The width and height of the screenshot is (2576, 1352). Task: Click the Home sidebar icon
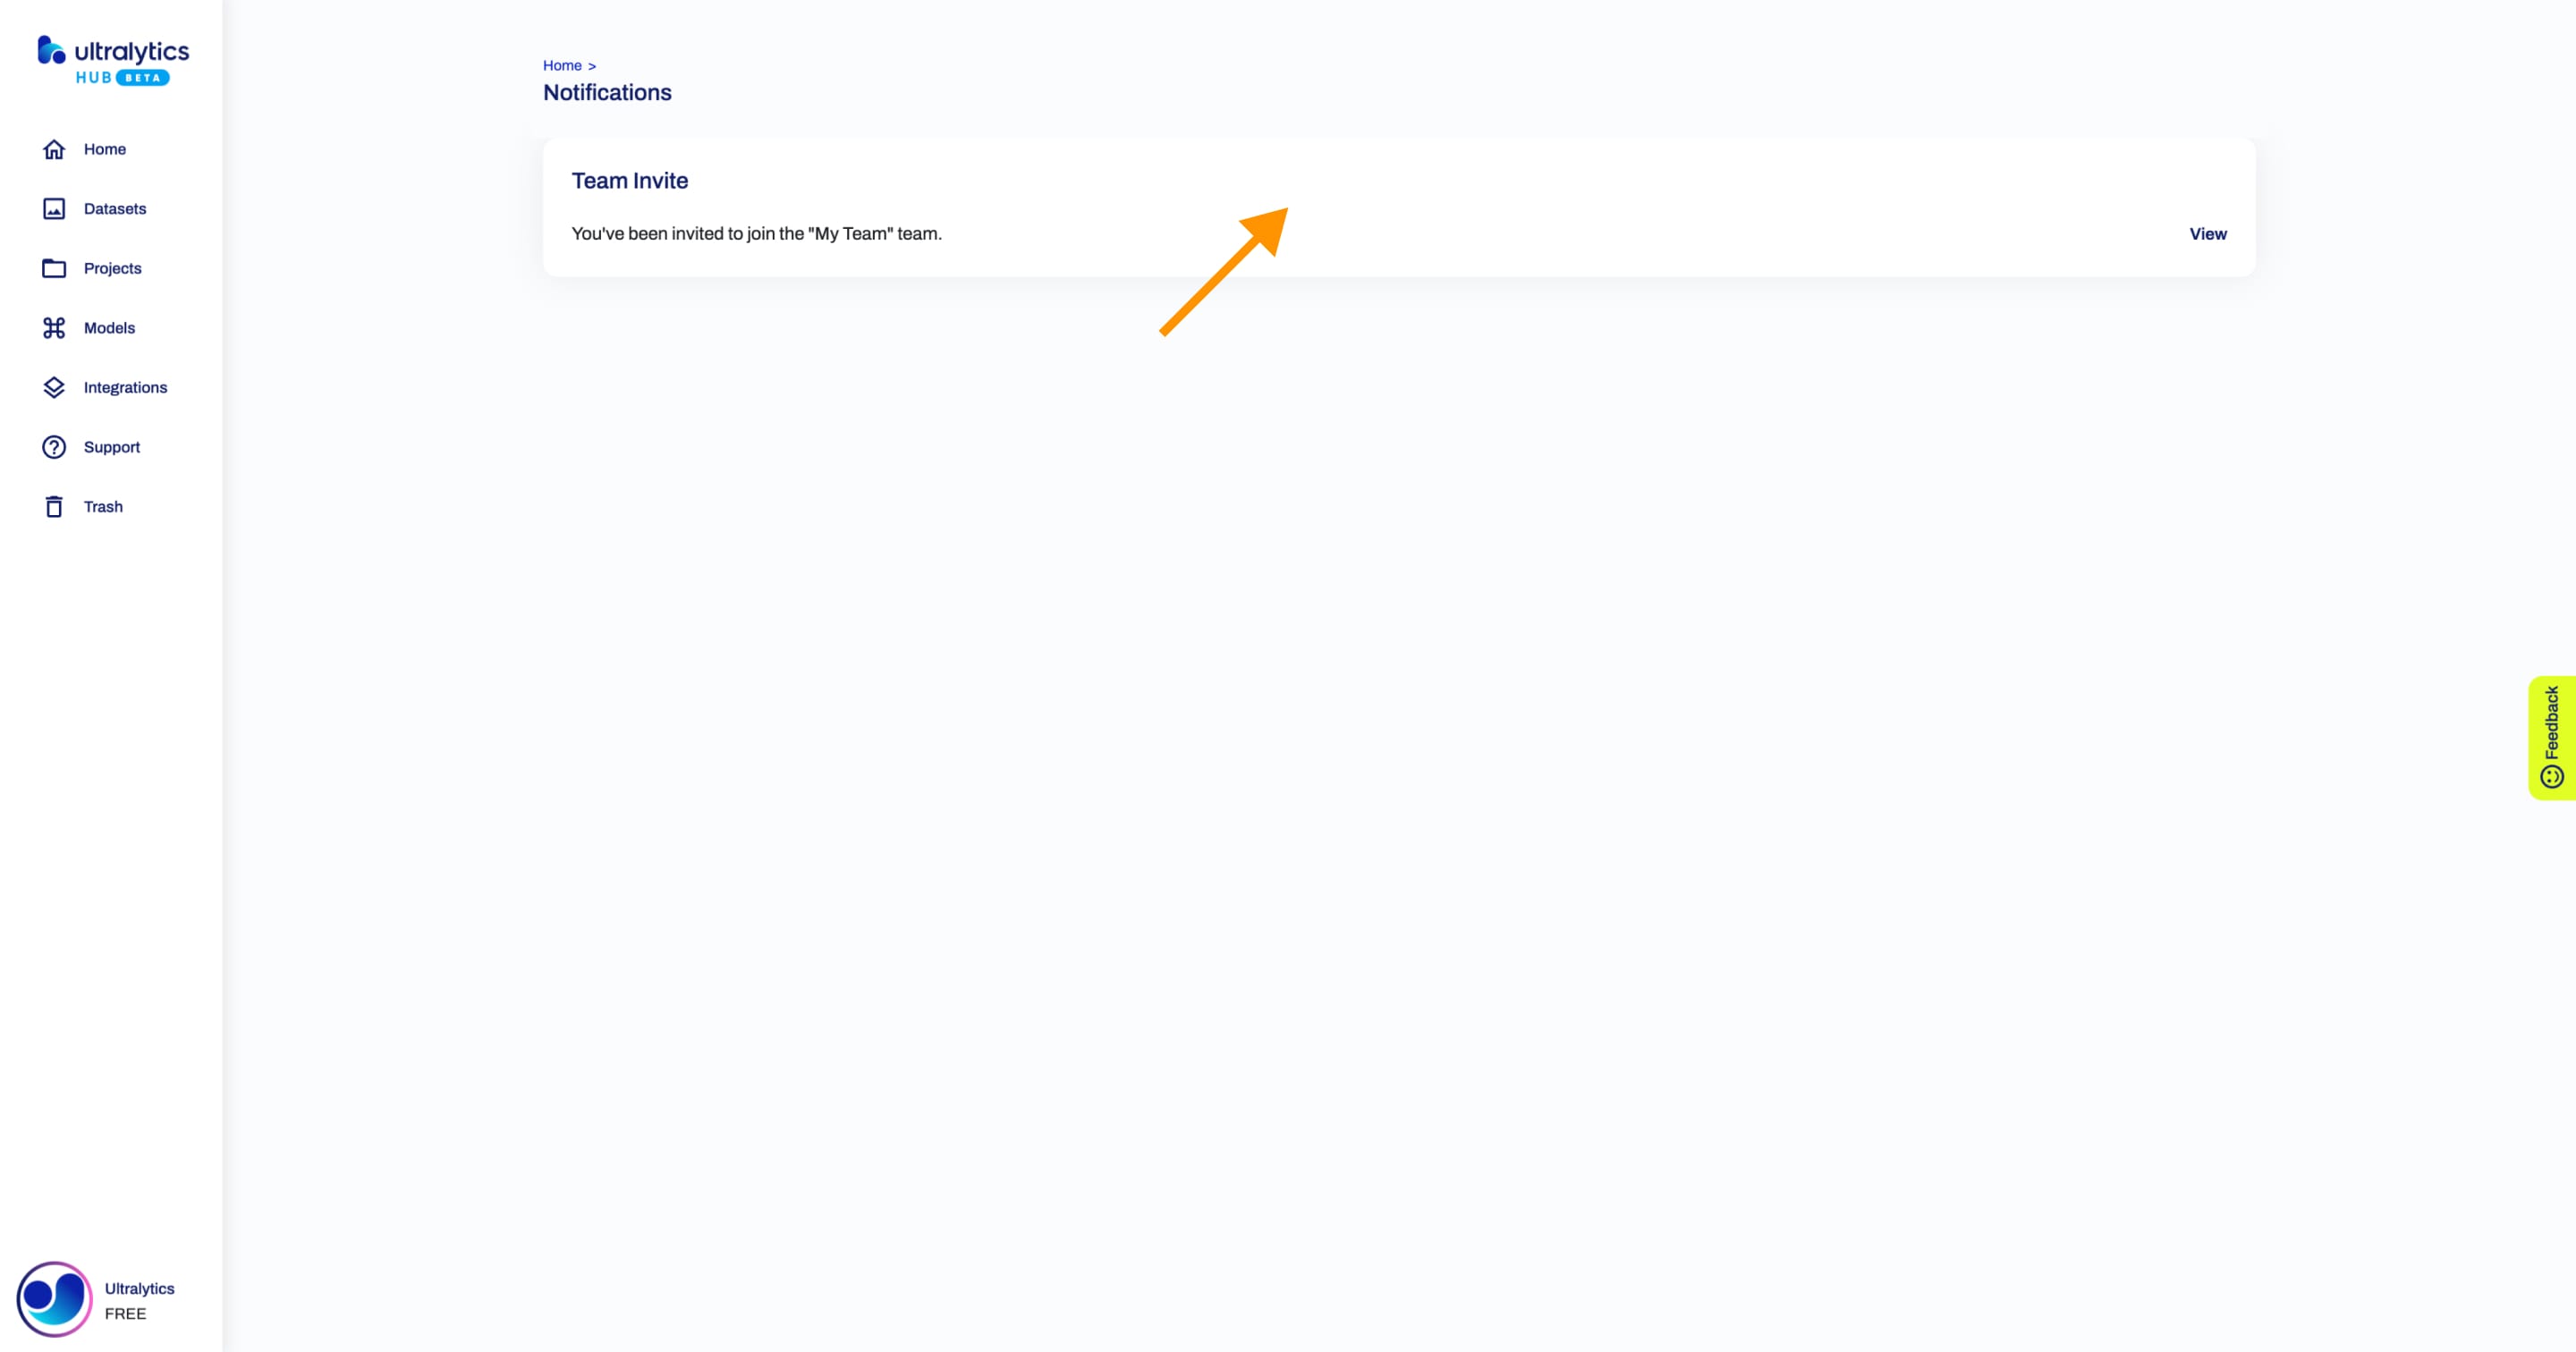pyautogui.click(x=53, y=148)
